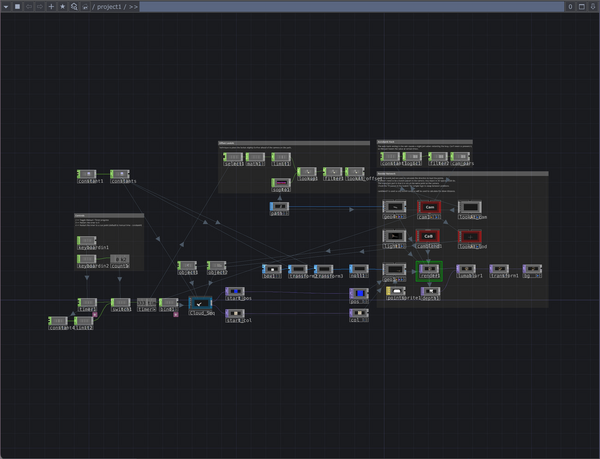Click the 0 indicator in the pane bar
The image size is (600, 459).
point(570,7)
